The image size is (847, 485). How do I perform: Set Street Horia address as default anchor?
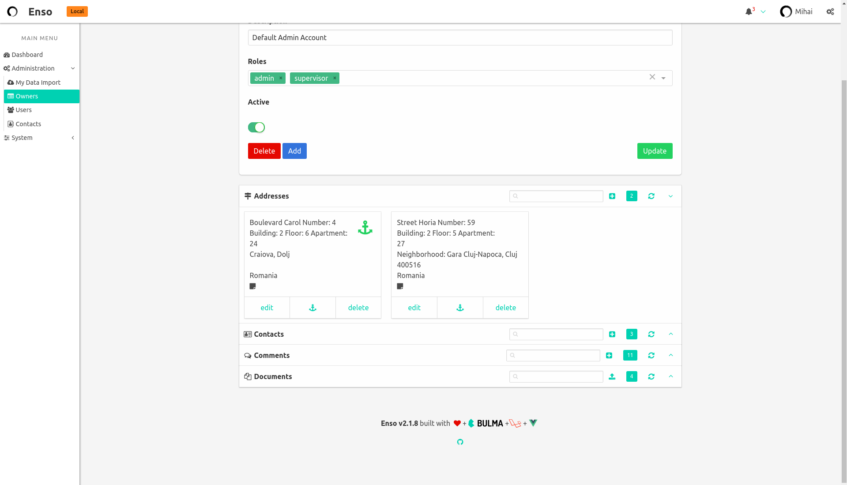(460, 307)
